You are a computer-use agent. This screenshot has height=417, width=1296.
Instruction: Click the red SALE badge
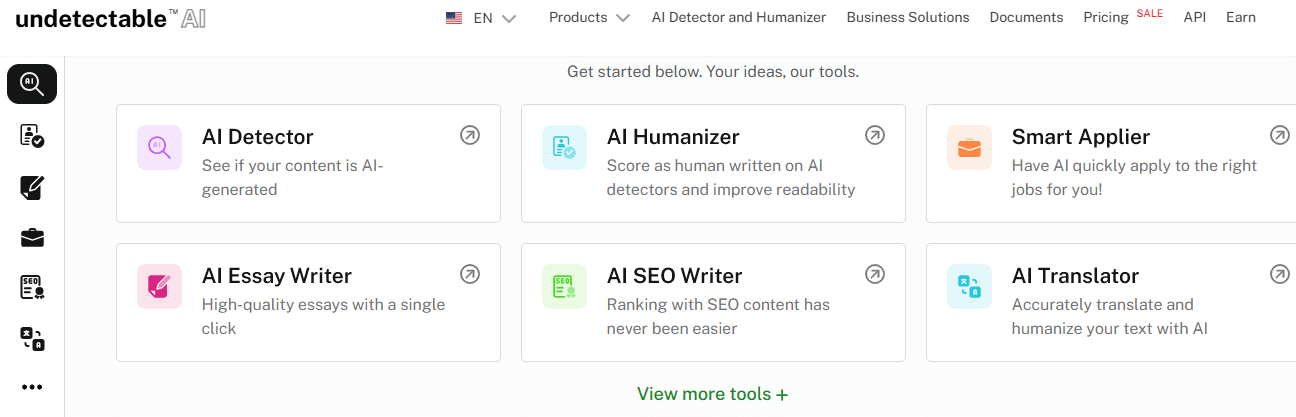1150,13
